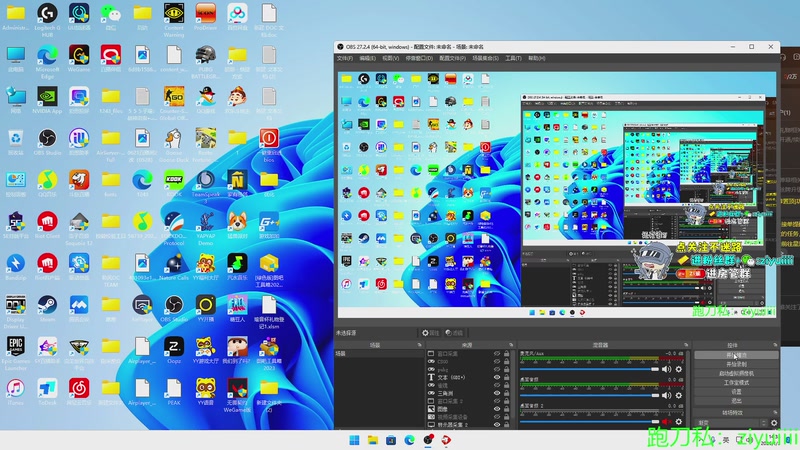Open the 配置文件(P) profile menu

pos(453,58)
